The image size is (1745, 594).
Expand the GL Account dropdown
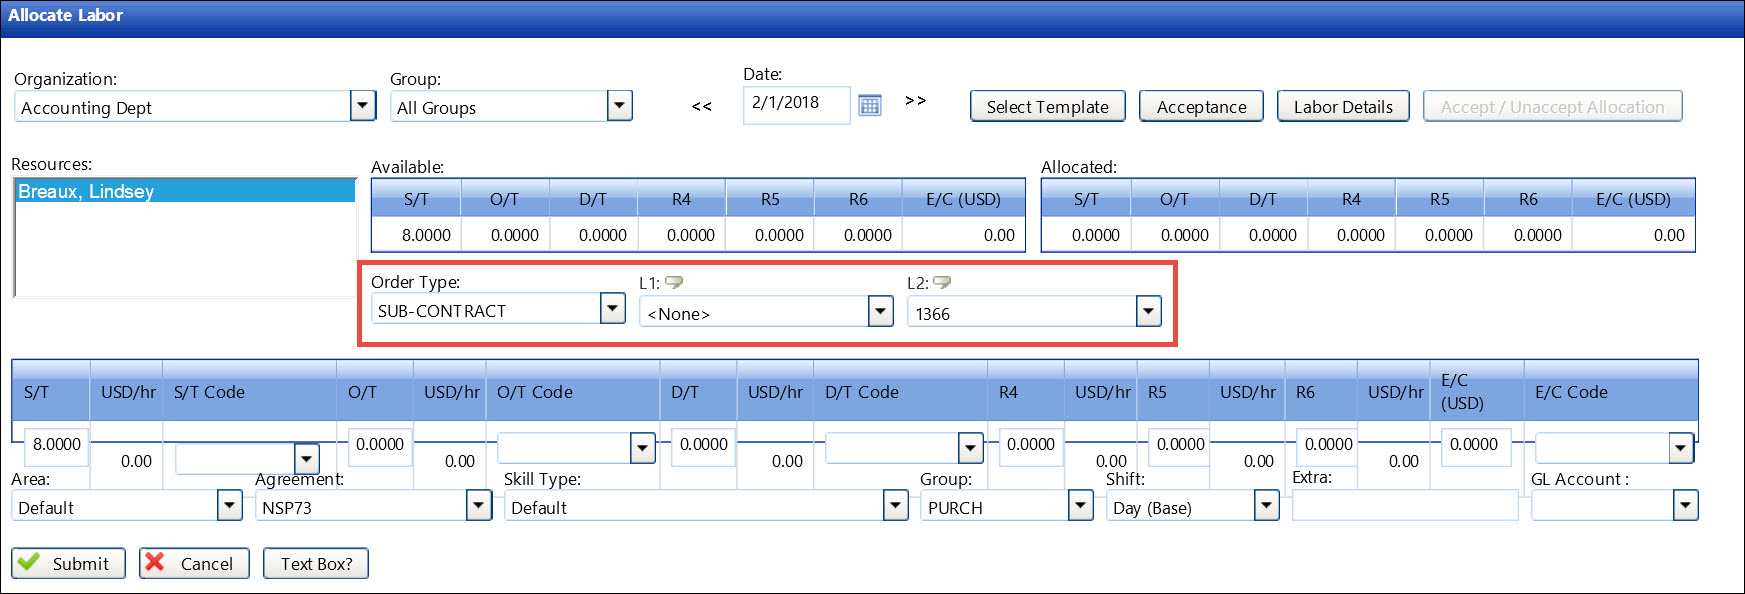[x=1685, y=506]
